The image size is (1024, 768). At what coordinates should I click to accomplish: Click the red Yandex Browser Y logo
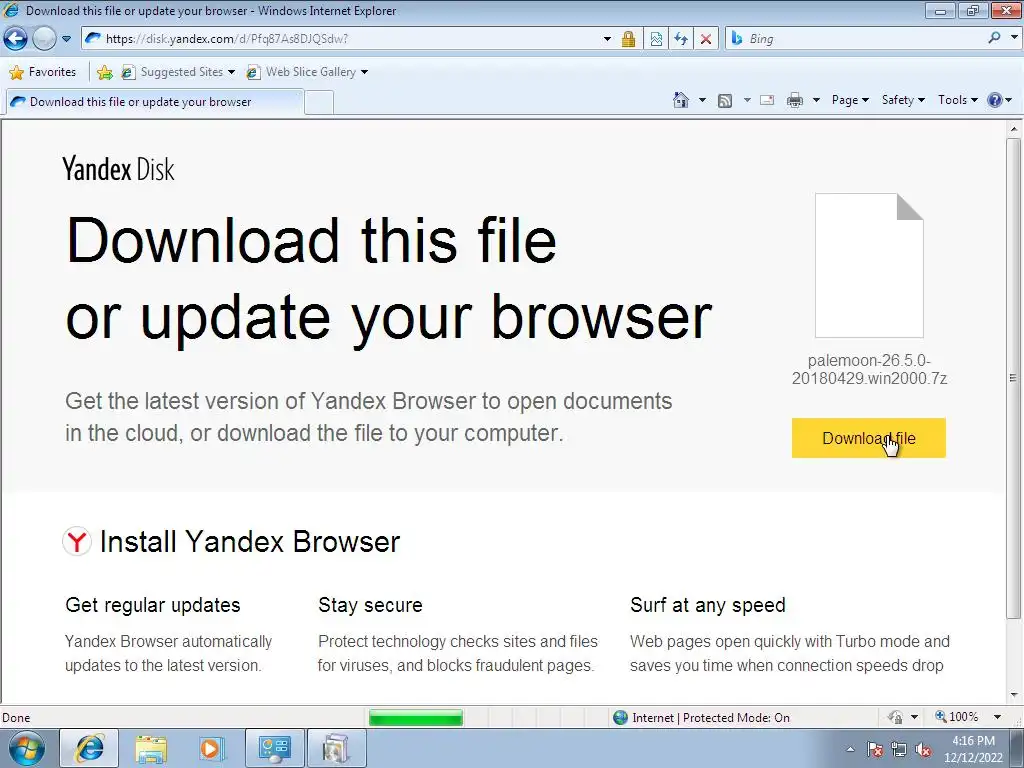point(77,541)
